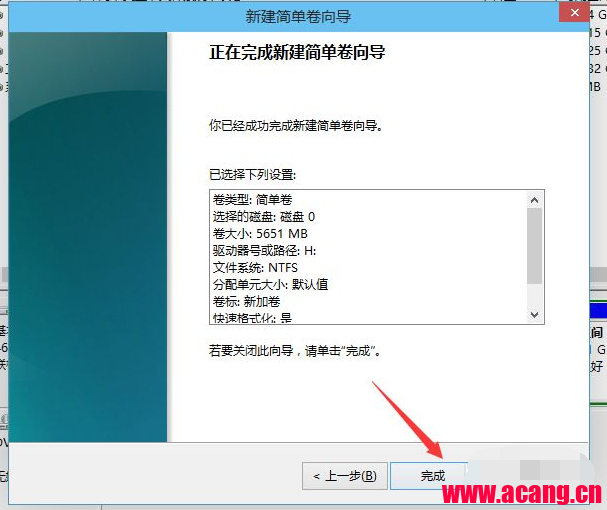
Task: Select the 选择的磁盘: 磁盘 0 line
Action: pyautogui.click(x=264, y=216)
